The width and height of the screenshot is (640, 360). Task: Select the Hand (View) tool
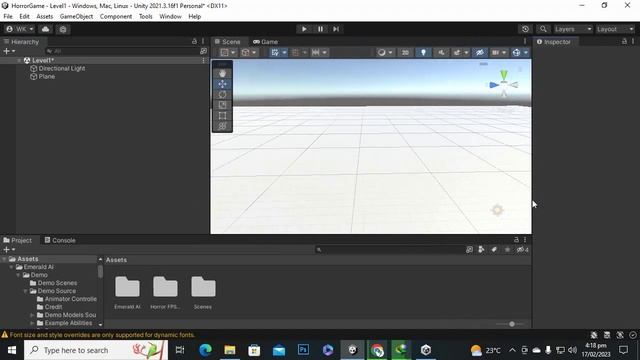coord(222,73)
